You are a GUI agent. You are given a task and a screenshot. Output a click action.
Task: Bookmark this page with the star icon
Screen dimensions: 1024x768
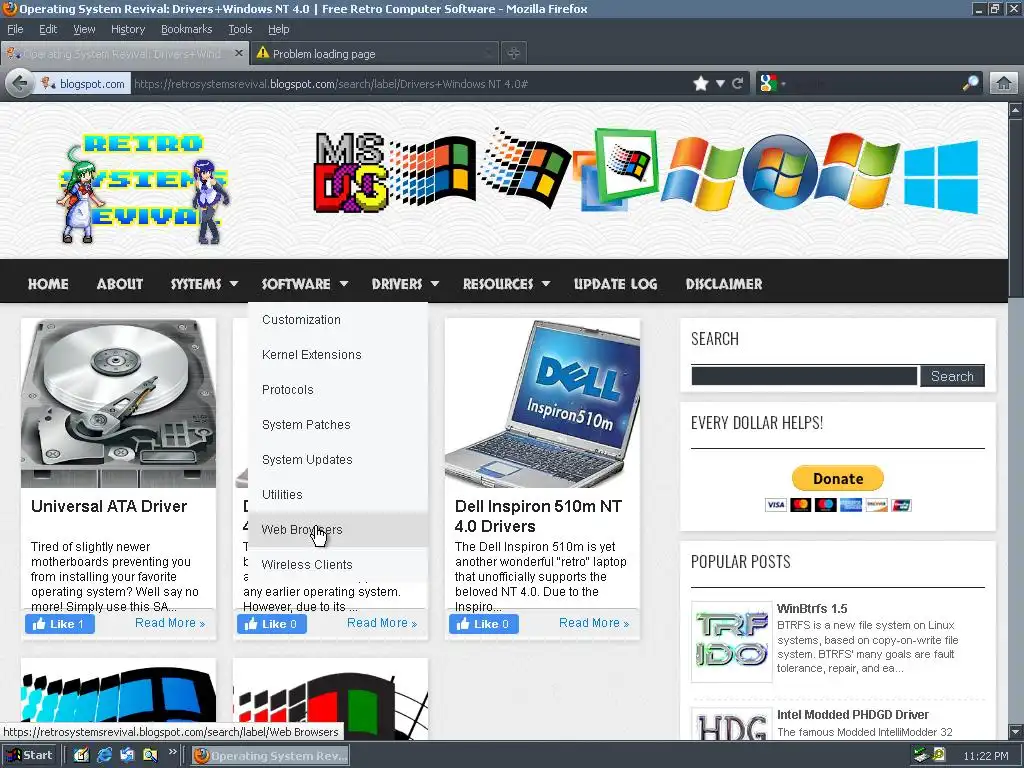click(701, 84)
